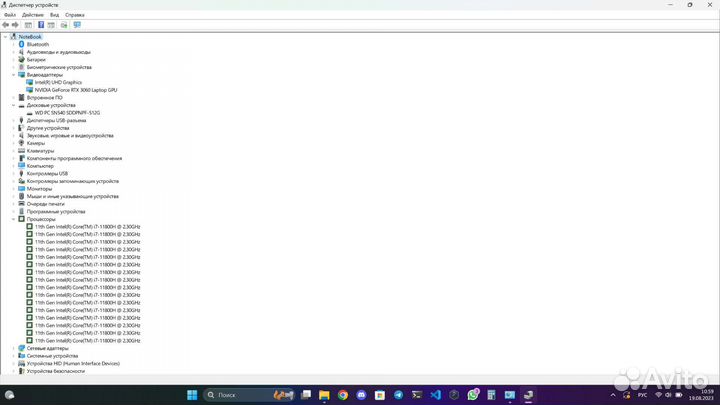Image resolution: width=720 pixels, height=405 pixels.
Task: Click the Bluetooth category icon
Action: pyautogui.click(x=21, y=44)
